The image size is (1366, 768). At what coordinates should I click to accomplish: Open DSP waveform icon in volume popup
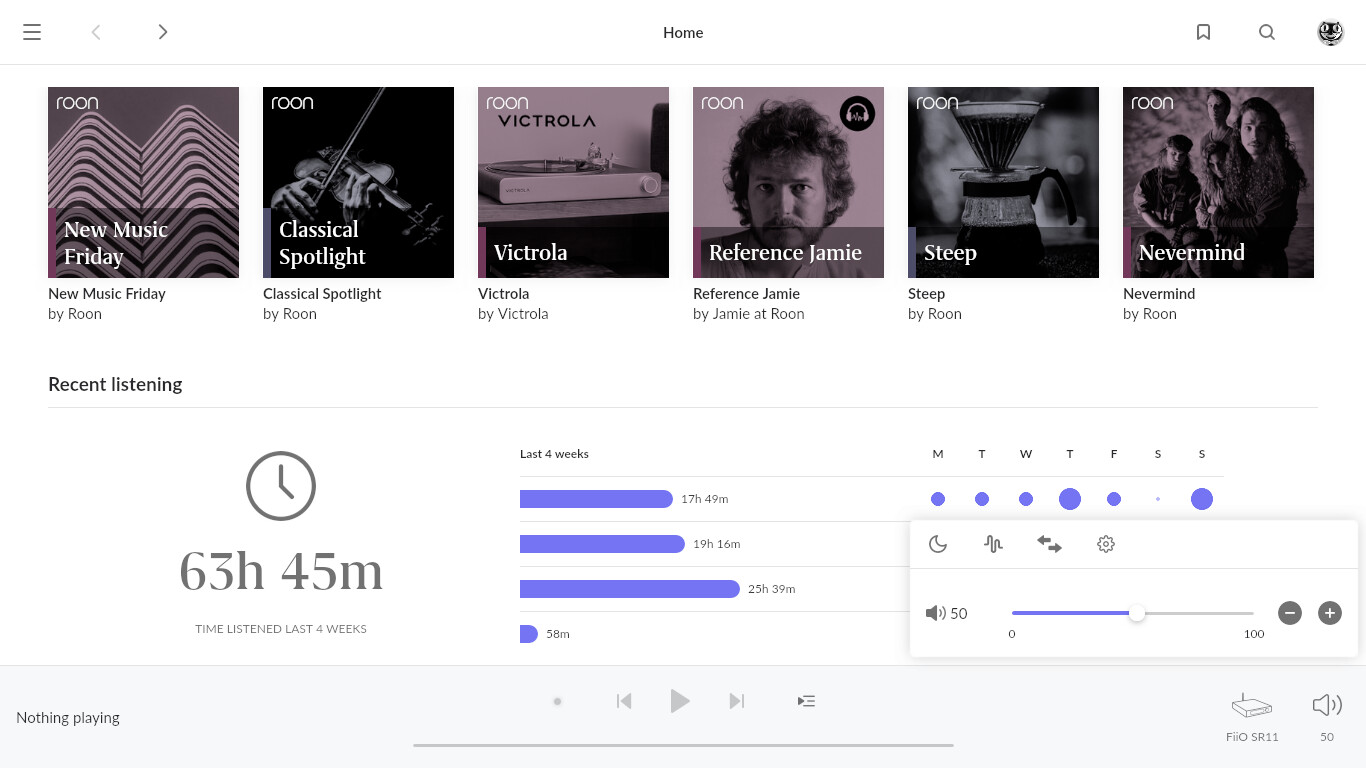(x=993, y=544)
